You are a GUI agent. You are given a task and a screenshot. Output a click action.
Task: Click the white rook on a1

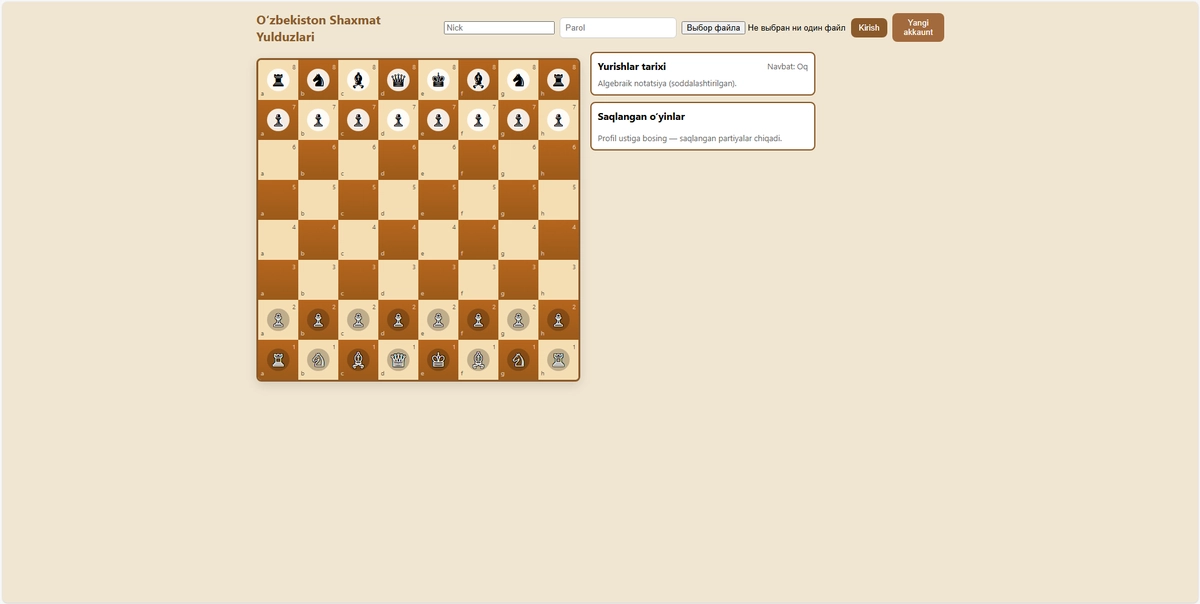pos(278,359)
